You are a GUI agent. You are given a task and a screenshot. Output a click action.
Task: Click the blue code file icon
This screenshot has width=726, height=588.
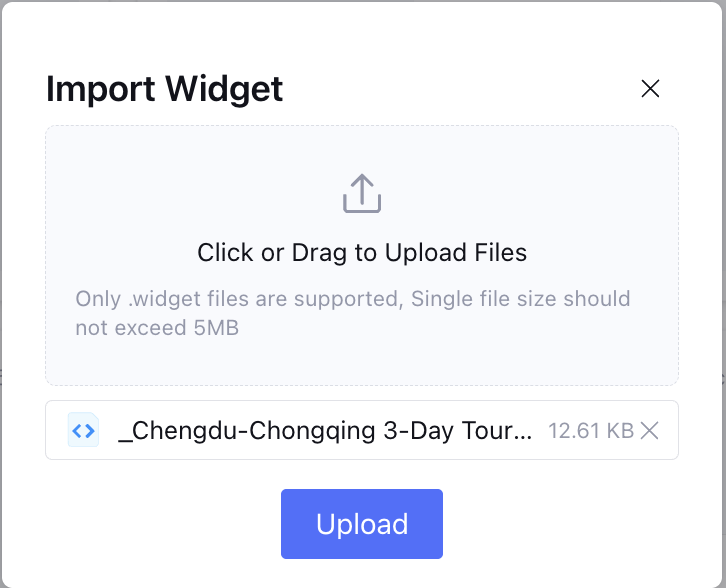[83, 430]
